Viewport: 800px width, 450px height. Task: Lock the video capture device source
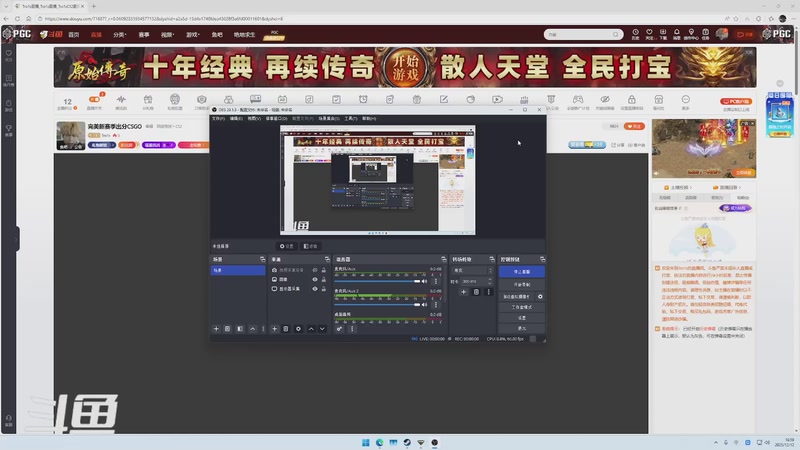coord(323,270)
